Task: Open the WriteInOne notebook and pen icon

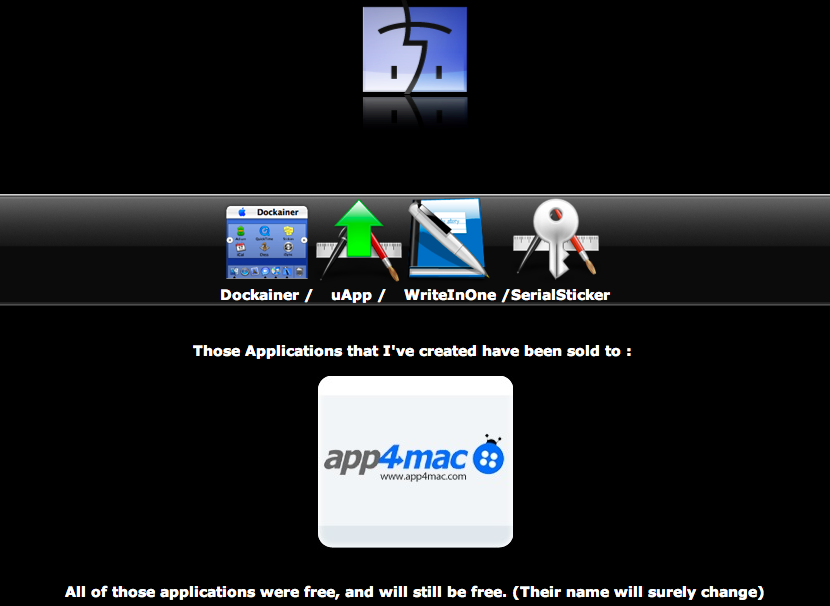Action: [448, 238]
